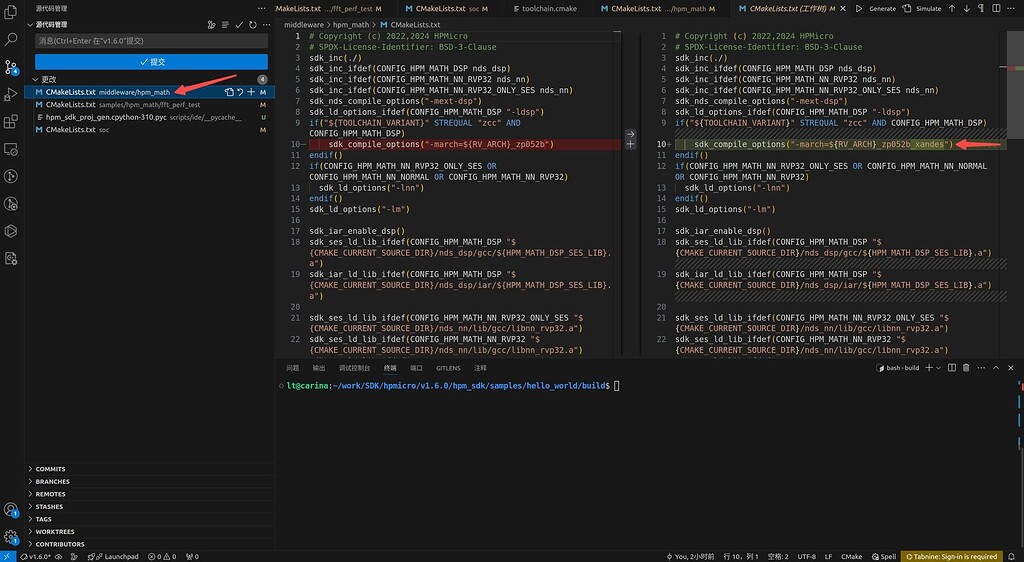
Task: Discard changes on the hpm_math CMakeLists.txt
Action: (240, 92)
